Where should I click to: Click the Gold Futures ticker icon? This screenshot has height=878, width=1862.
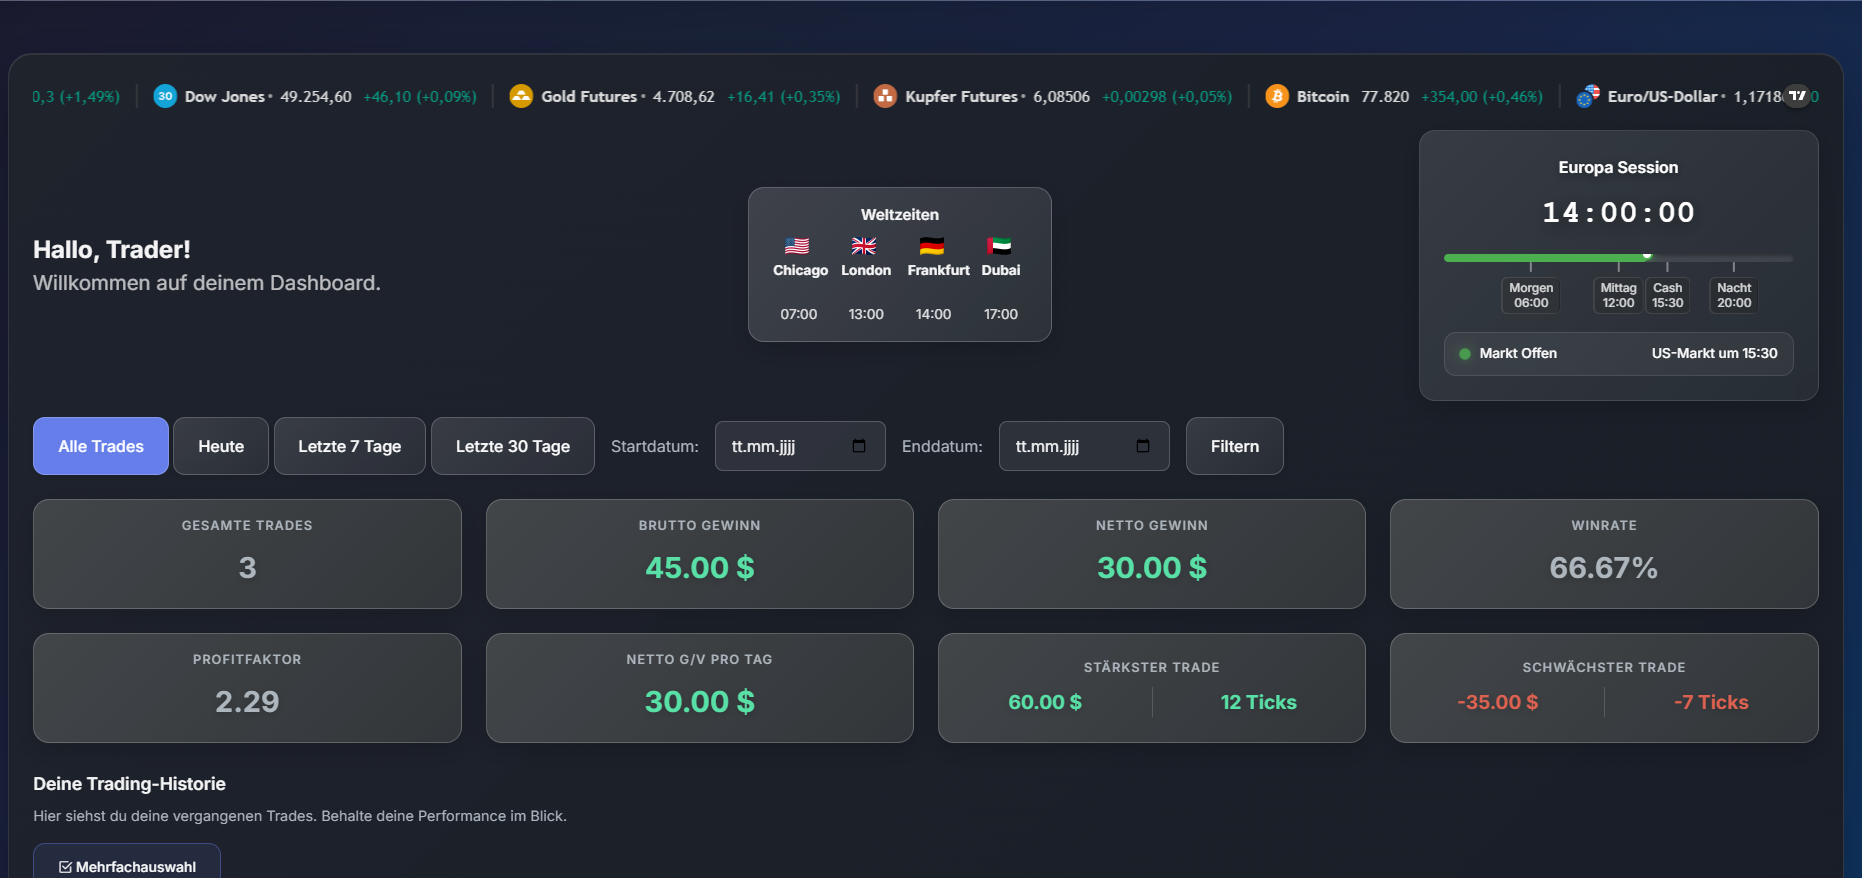tap(521, 96)
